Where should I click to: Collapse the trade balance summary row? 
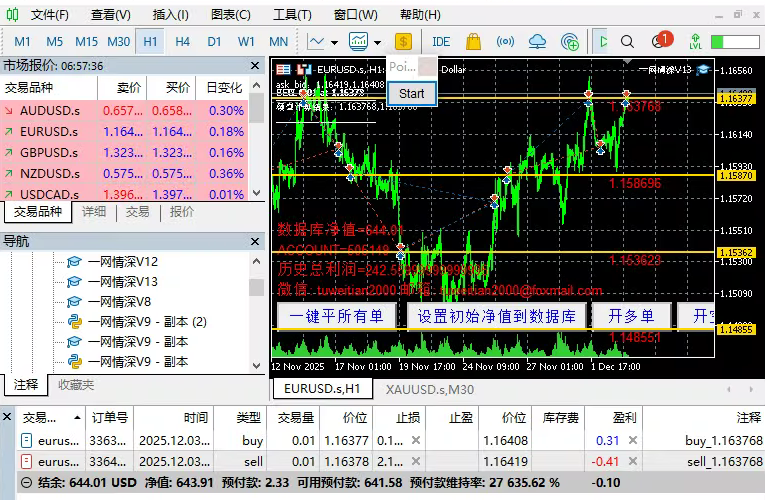(11, 482)
